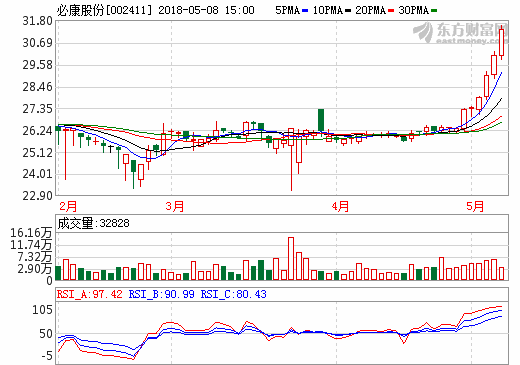The width and height of the screenshot is (520, 365).
Task: Click the 30.69 price axis label
Action: coord(37,43)
